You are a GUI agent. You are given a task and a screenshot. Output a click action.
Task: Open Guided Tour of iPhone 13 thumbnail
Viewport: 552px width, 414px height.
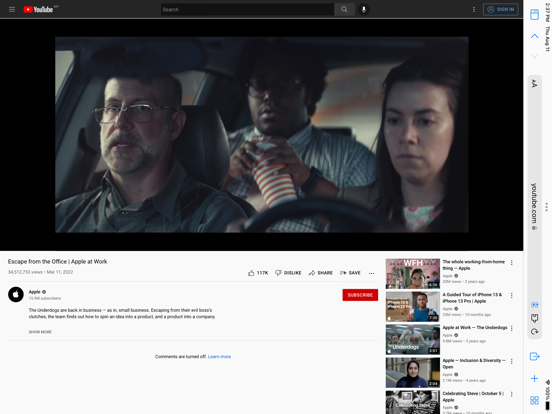pyautogui.click(x=413, y=307)
